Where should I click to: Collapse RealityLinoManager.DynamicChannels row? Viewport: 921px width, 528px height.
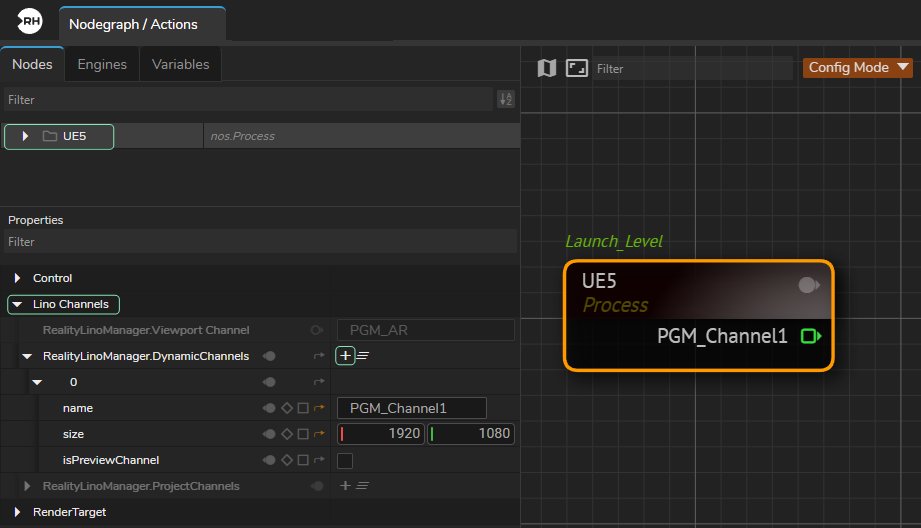click(x=27, y=356)
